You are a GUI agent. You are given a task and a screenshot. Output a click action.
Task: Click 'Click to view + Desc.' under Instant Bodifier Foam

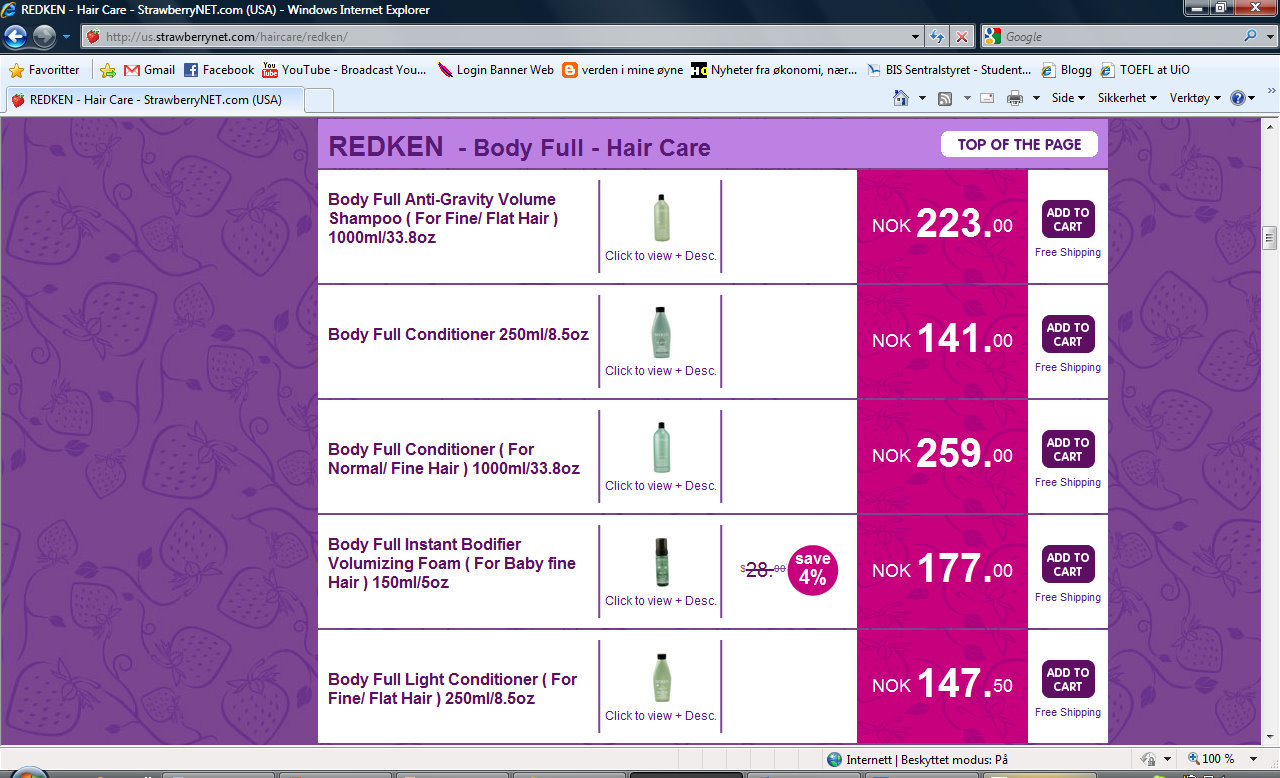pos(661,601)
